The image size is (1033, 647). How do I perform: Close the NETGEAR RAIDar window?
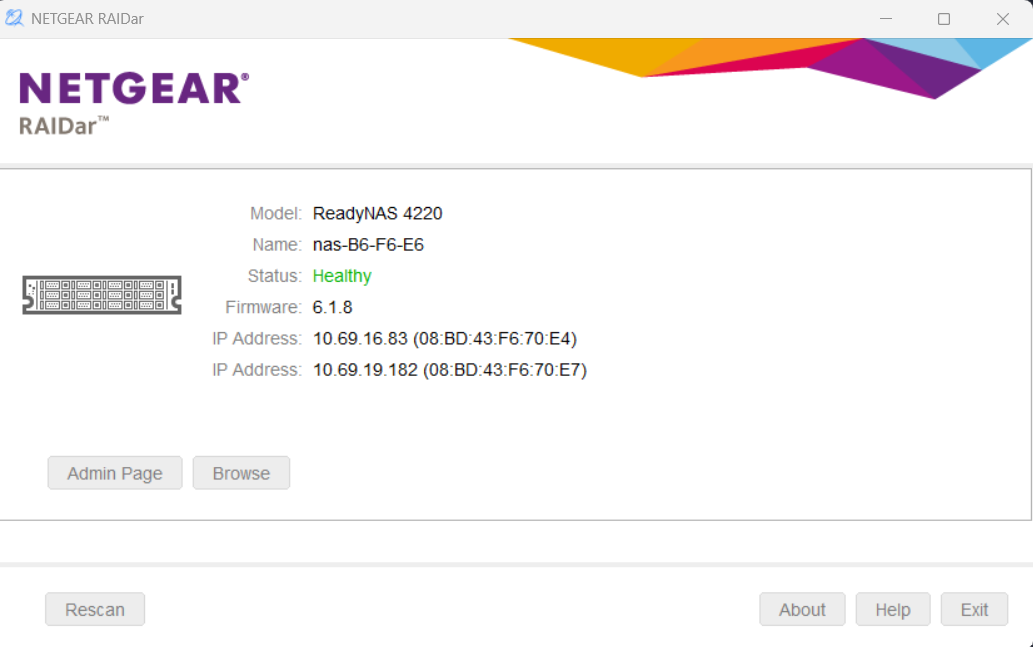coord(1003,18)
